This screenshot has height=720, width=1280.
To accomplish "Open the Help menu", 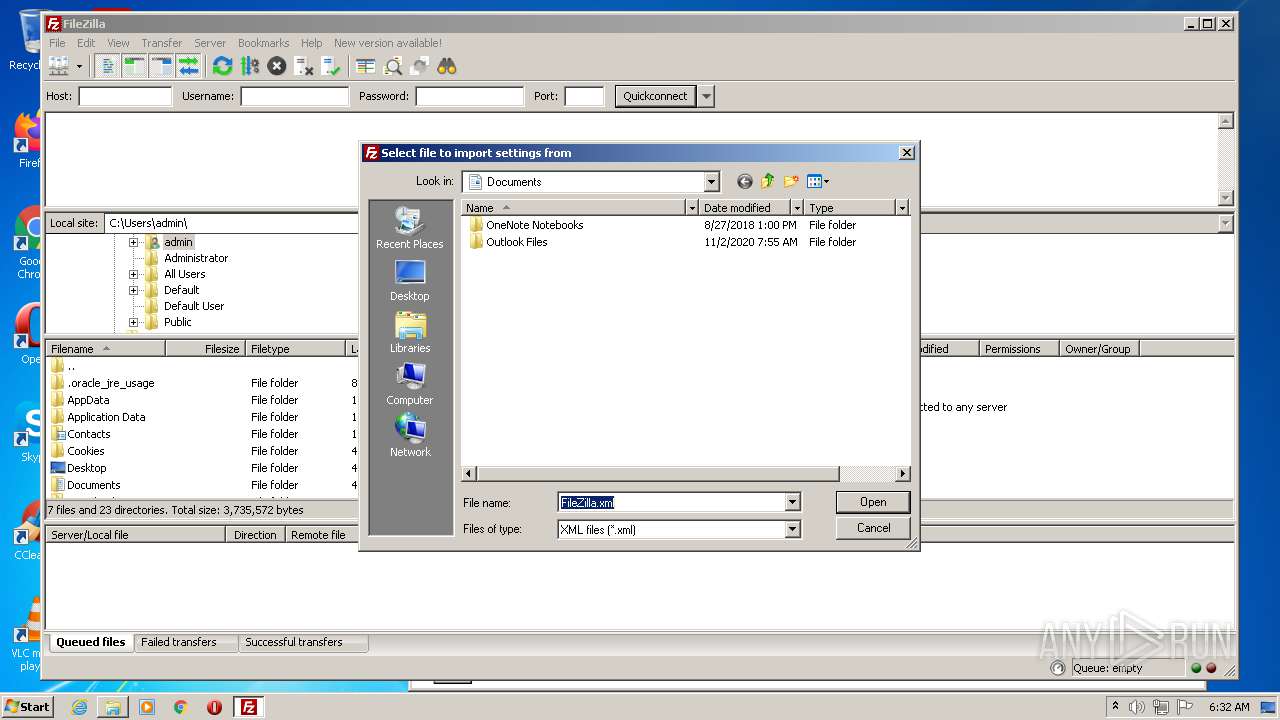I will pyautogui.click(x=312, y=43).
